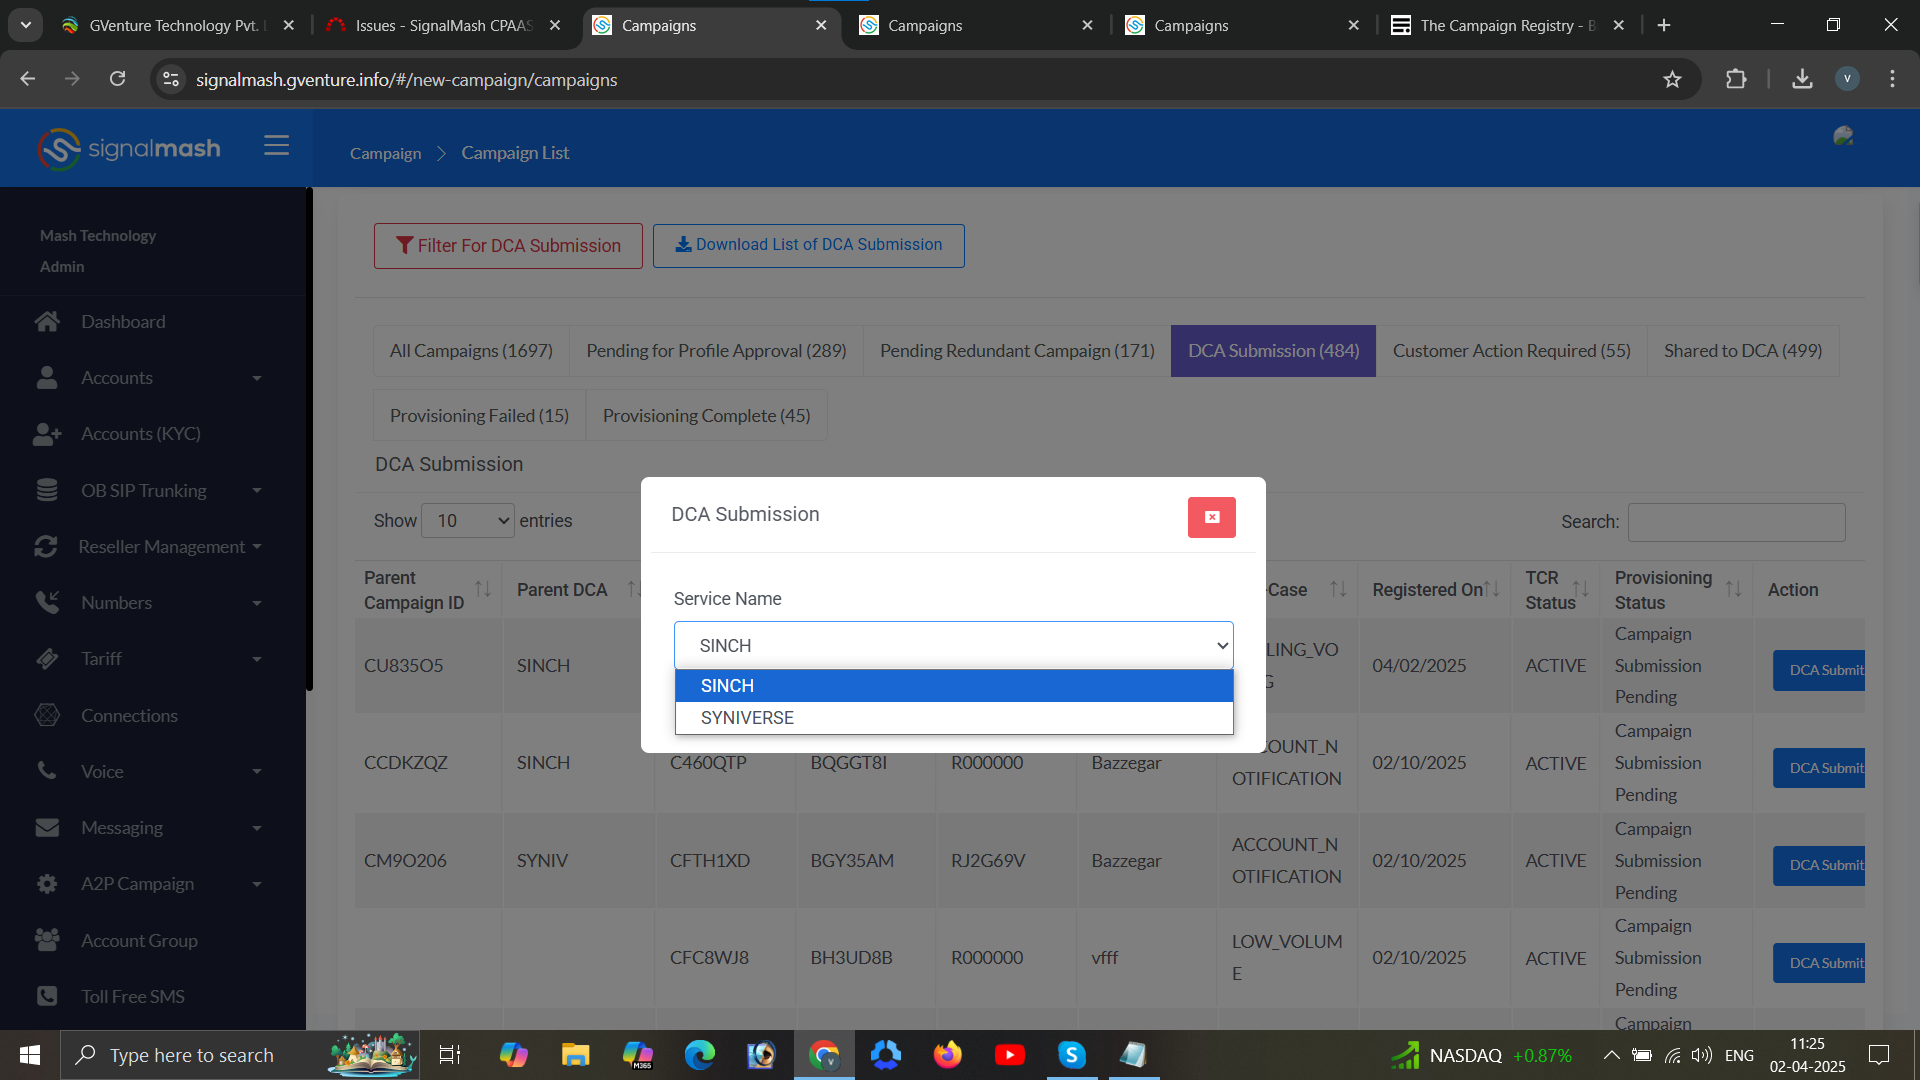This screenshot has height=1080, width=1920.
Task: Open Chrome extensions puzzle icon
Action: click(1736, 79)
